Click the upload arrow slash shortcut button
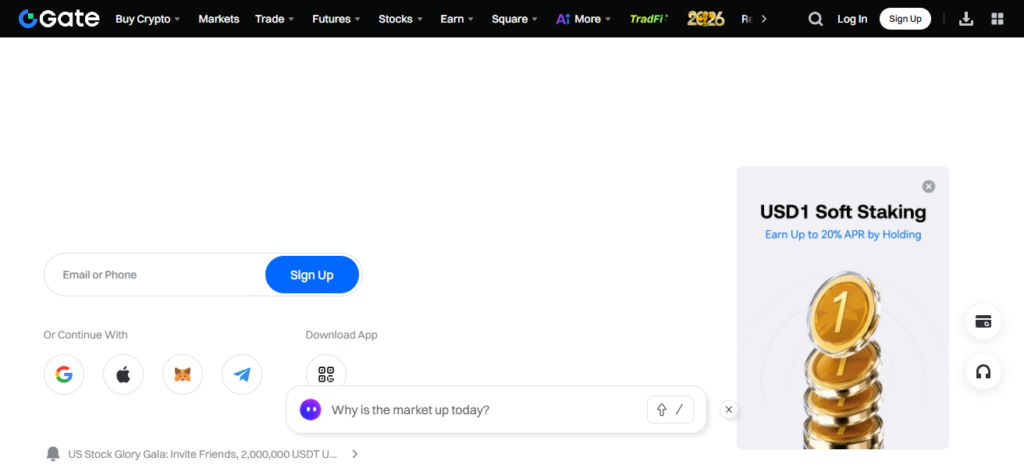 click(670, 410)
